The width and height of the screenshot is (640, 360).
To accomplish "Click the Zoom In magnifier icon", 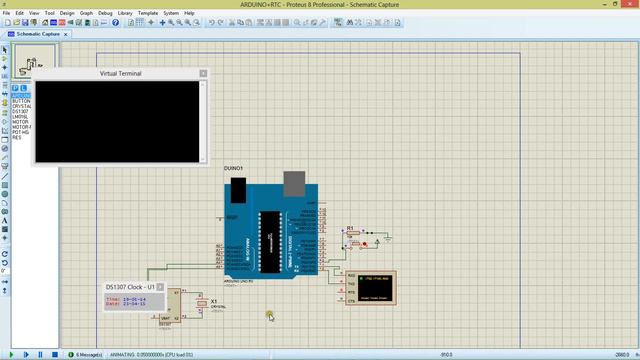I will pos(171,22).
